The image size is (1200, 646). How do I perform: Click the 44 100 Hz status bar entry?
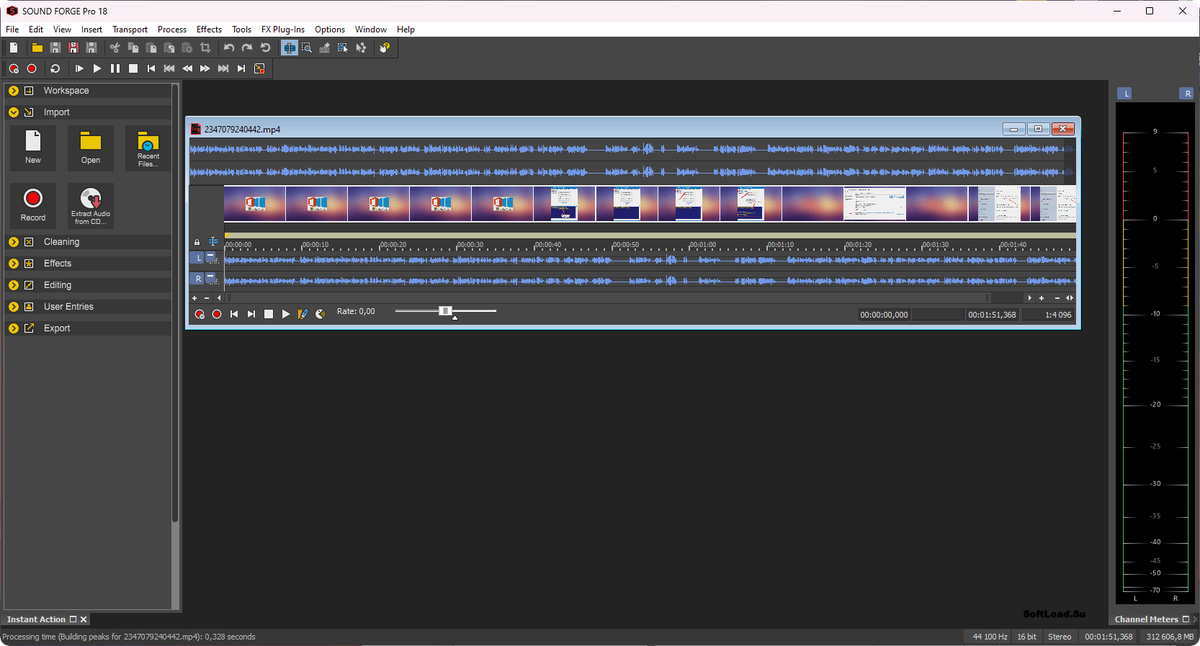989,637
